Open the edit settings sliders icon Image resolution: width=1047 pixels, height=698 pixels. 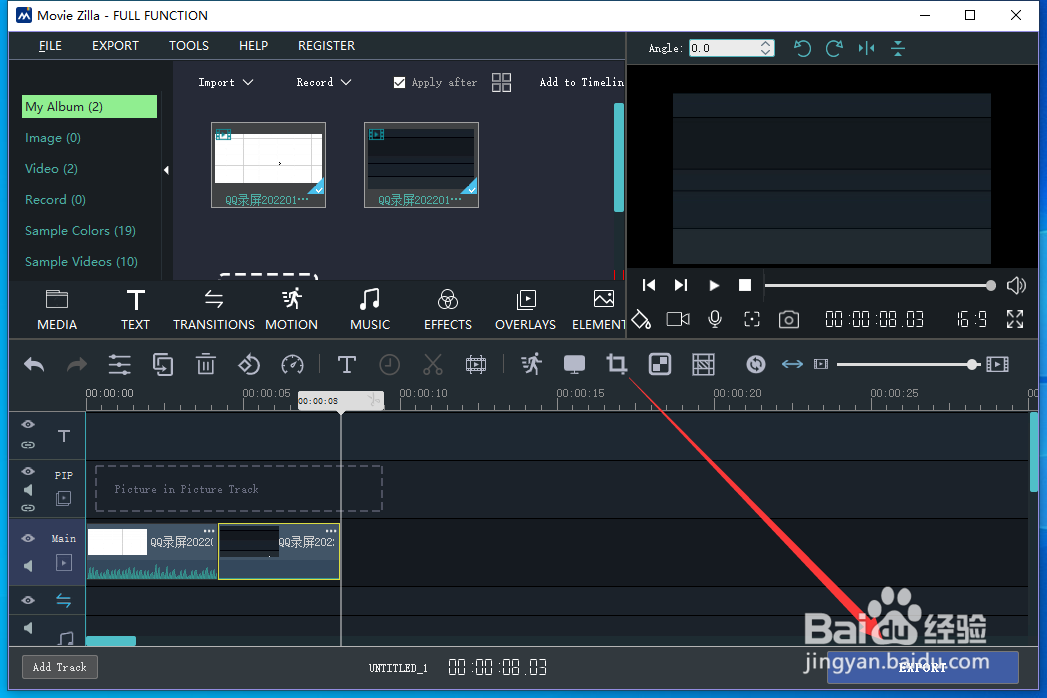click(120, 365)
